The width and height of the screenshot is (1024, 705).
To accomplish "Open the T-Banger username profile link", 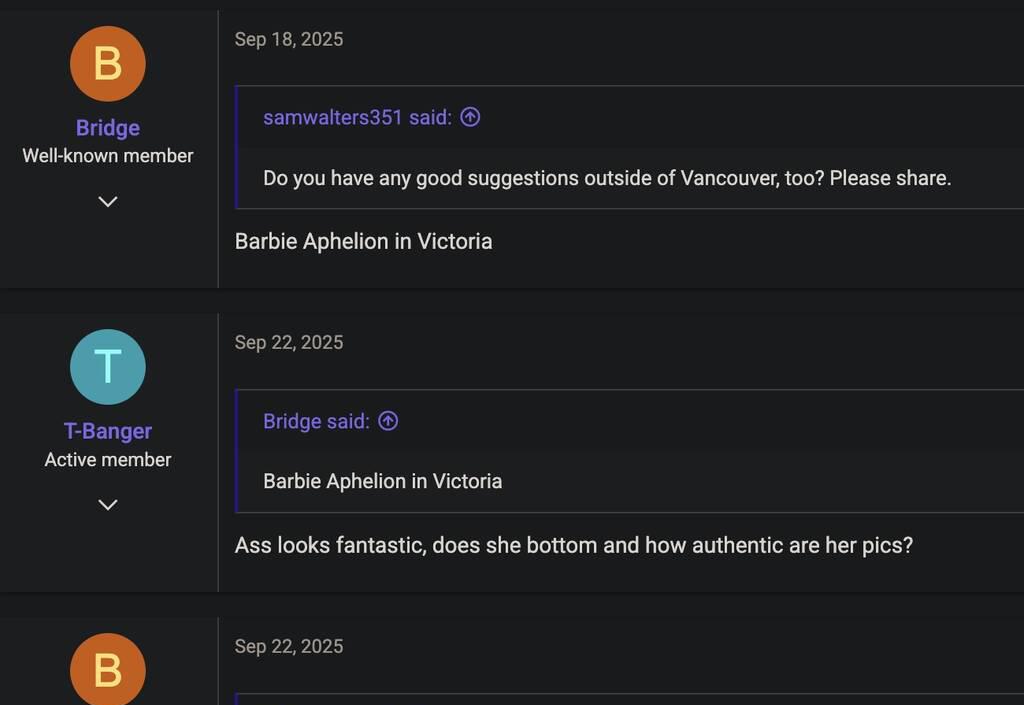I will [x=108, y=431].
